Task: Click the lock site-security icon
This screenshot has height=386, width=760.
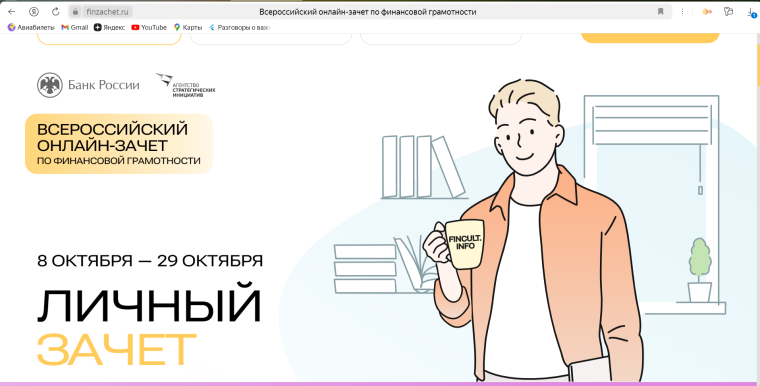Action: click(75, 12)
